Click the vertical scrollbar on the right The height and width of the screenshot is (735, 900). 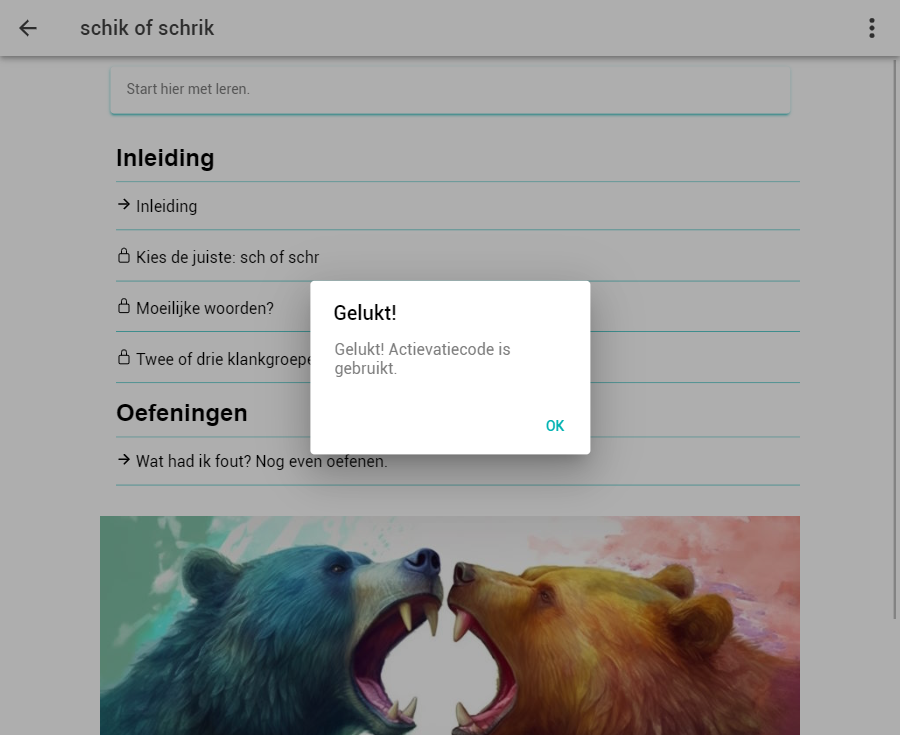(x=895, y=340)
